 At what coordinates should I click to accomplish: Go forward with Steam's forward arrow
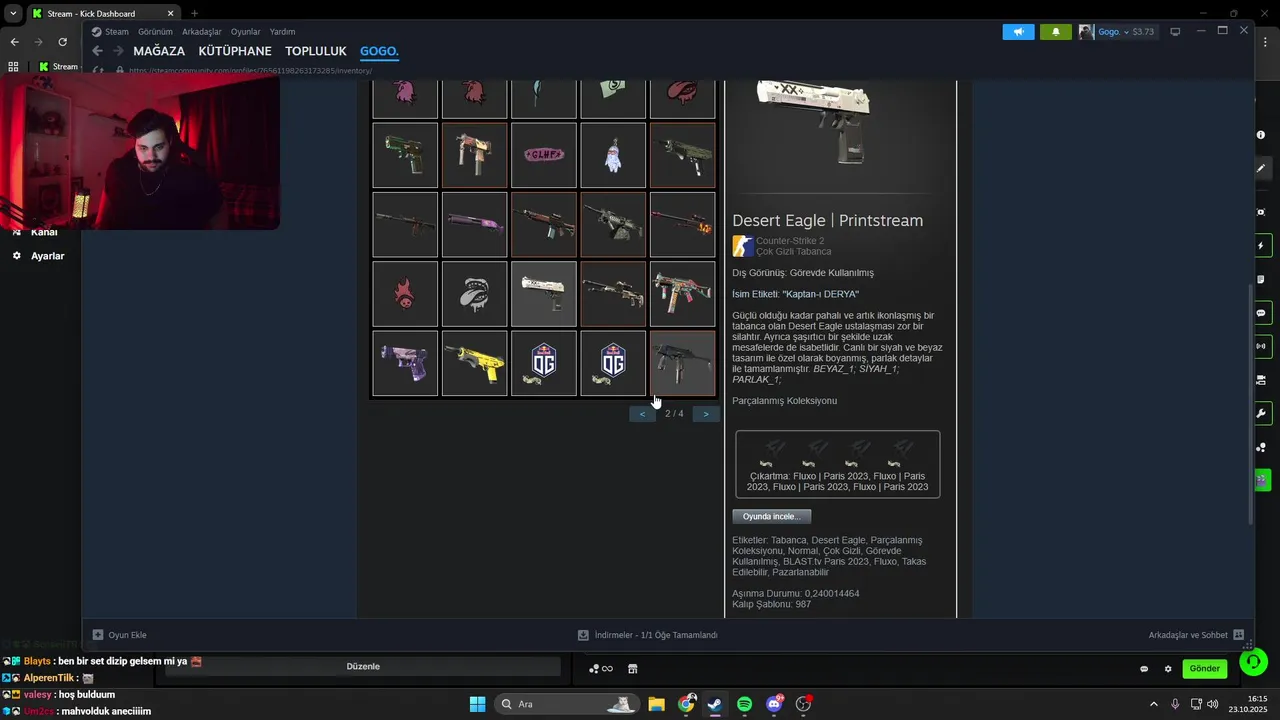[x=118, y=51]
